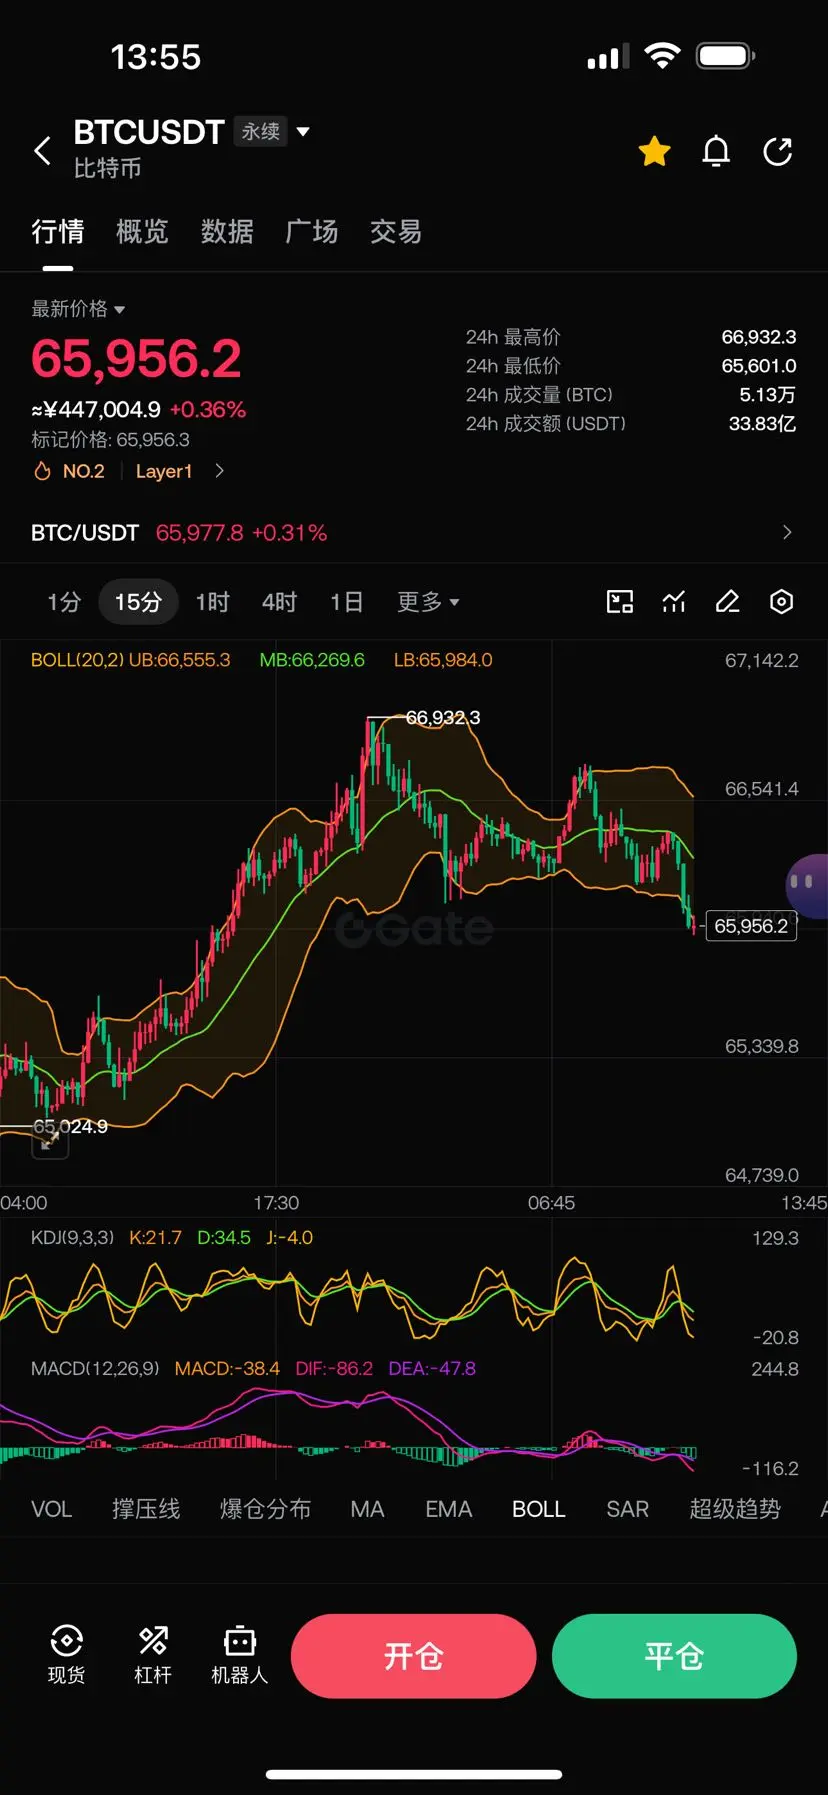Select the 15分 timeframe
The height and width of the screenshot is (1795, 828).
pyautogui.click(x=138, y=602)
